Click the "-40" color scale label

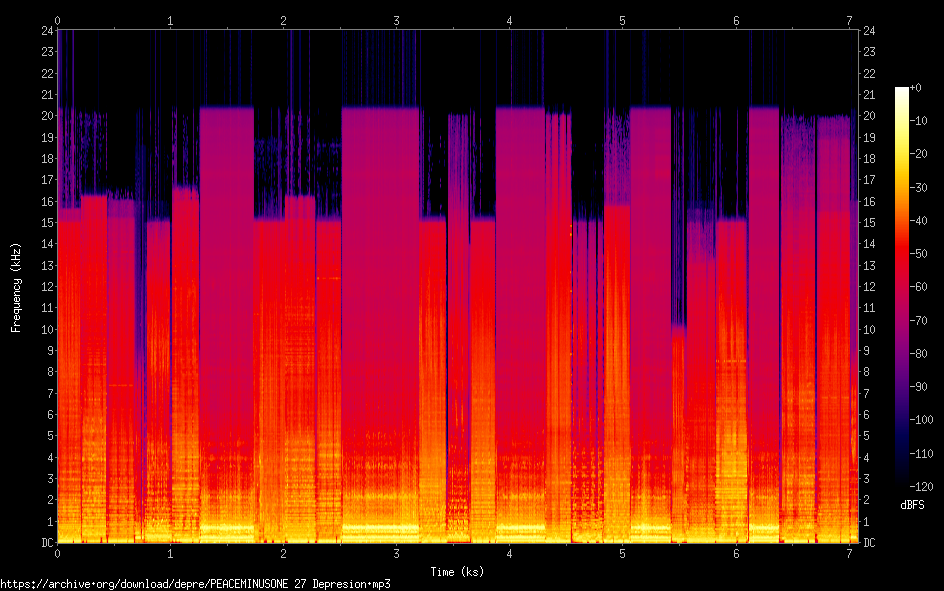pos(918,221)
